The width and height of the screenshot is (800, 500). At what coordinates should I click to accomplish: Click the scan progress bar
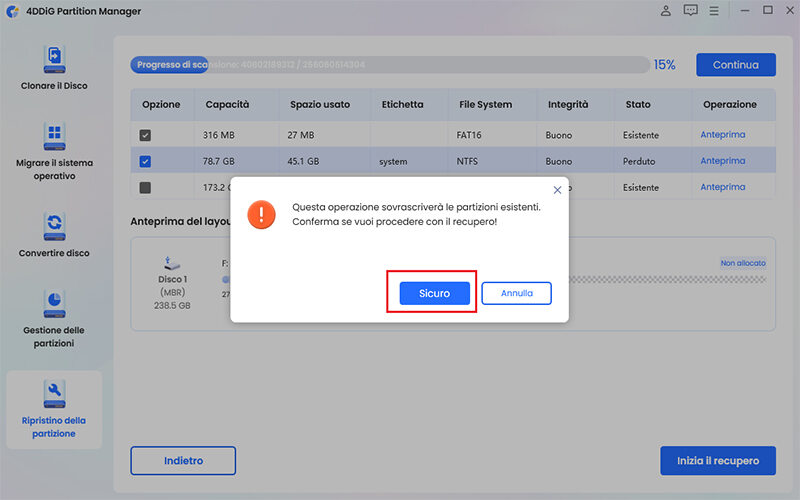[388, 65]
